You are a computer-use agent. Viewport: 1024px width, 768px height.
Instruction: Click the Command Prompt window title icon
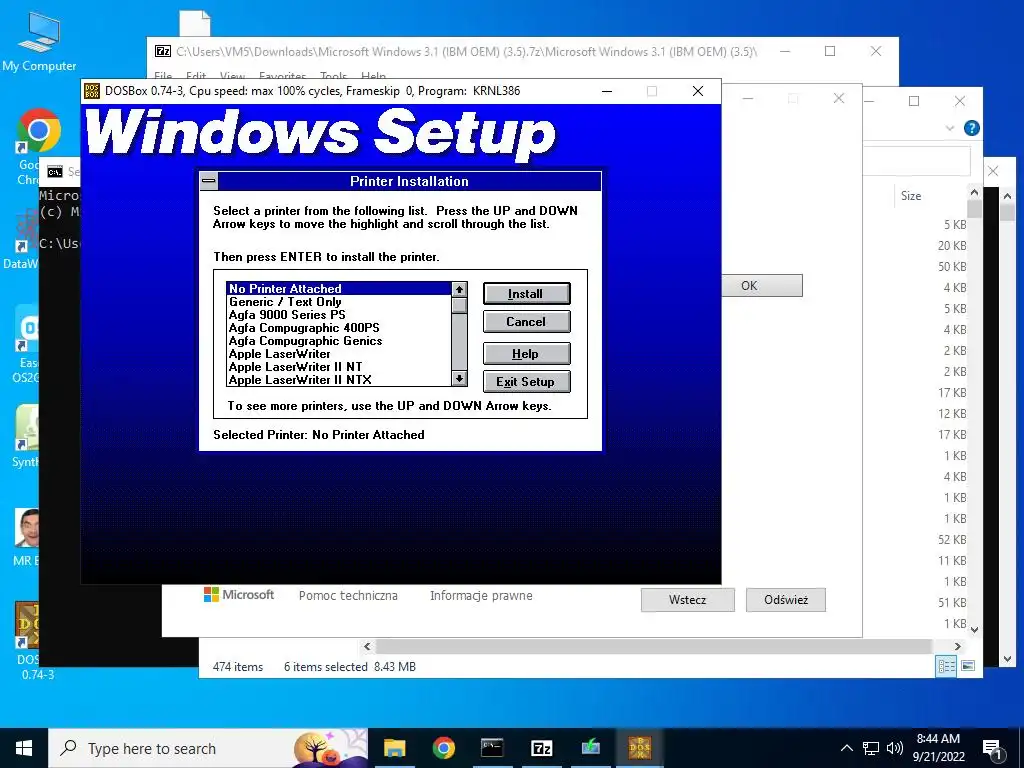tap(55, 172)
